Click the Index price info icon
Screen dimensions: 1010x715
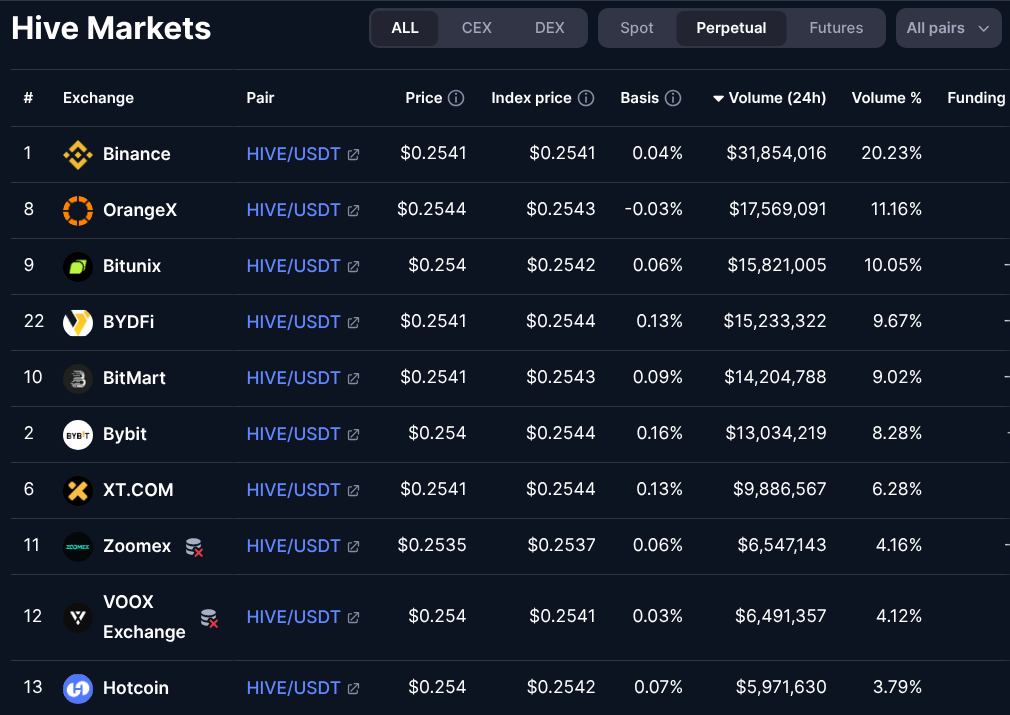click(x=586, y=98)
